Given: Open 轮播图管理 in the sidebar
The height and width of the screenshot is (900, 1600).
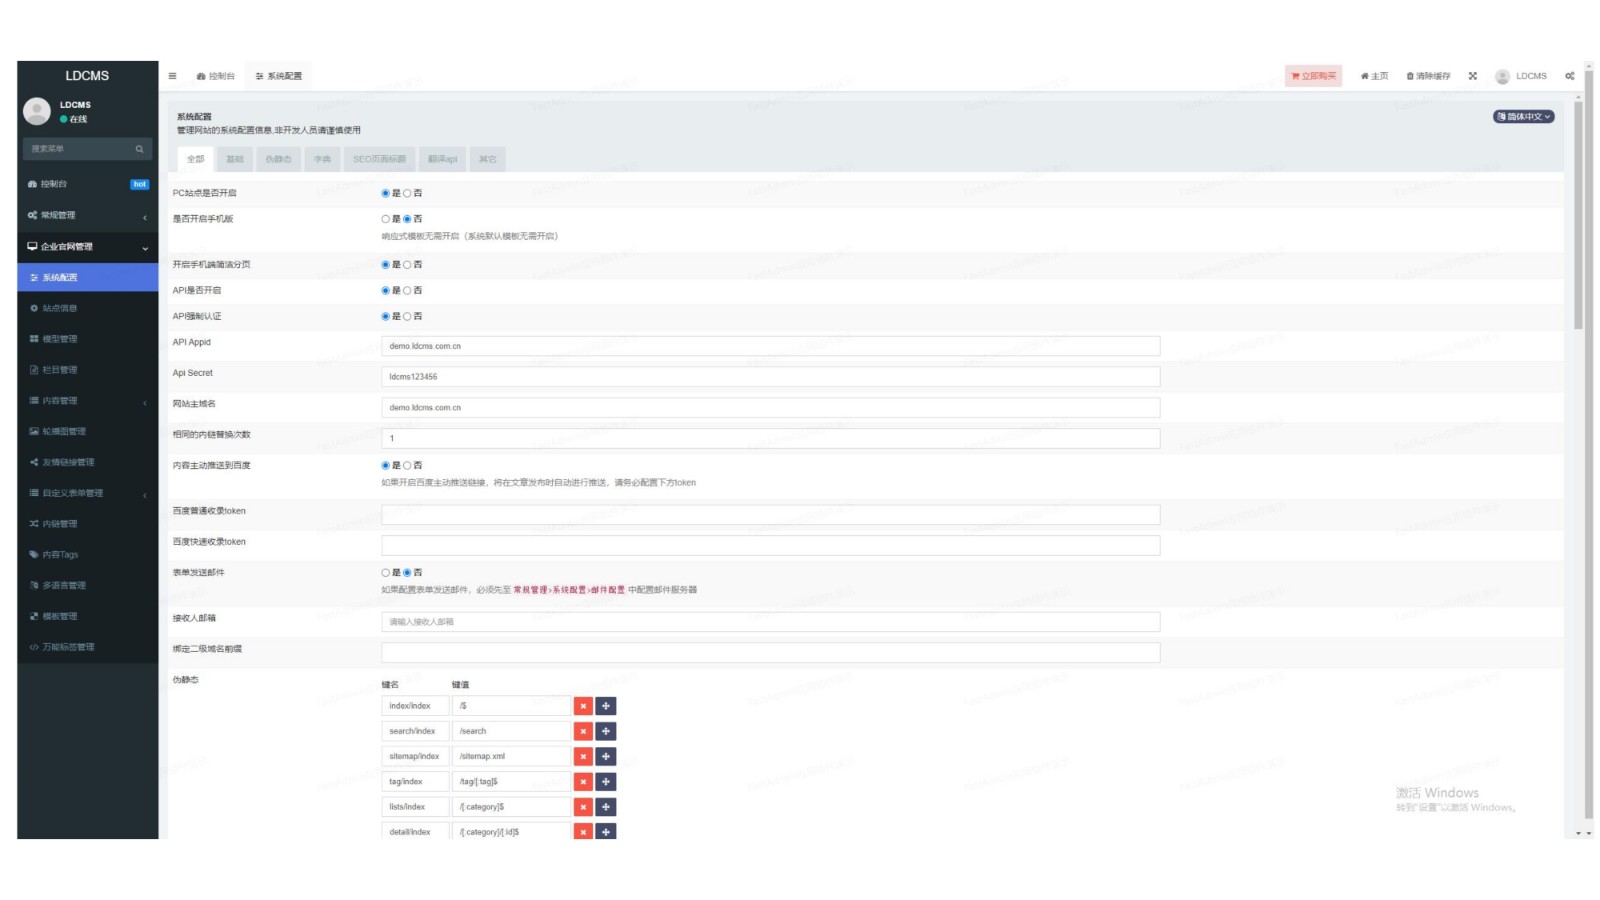Looking at the screenshot, I should tap(88, 431).
